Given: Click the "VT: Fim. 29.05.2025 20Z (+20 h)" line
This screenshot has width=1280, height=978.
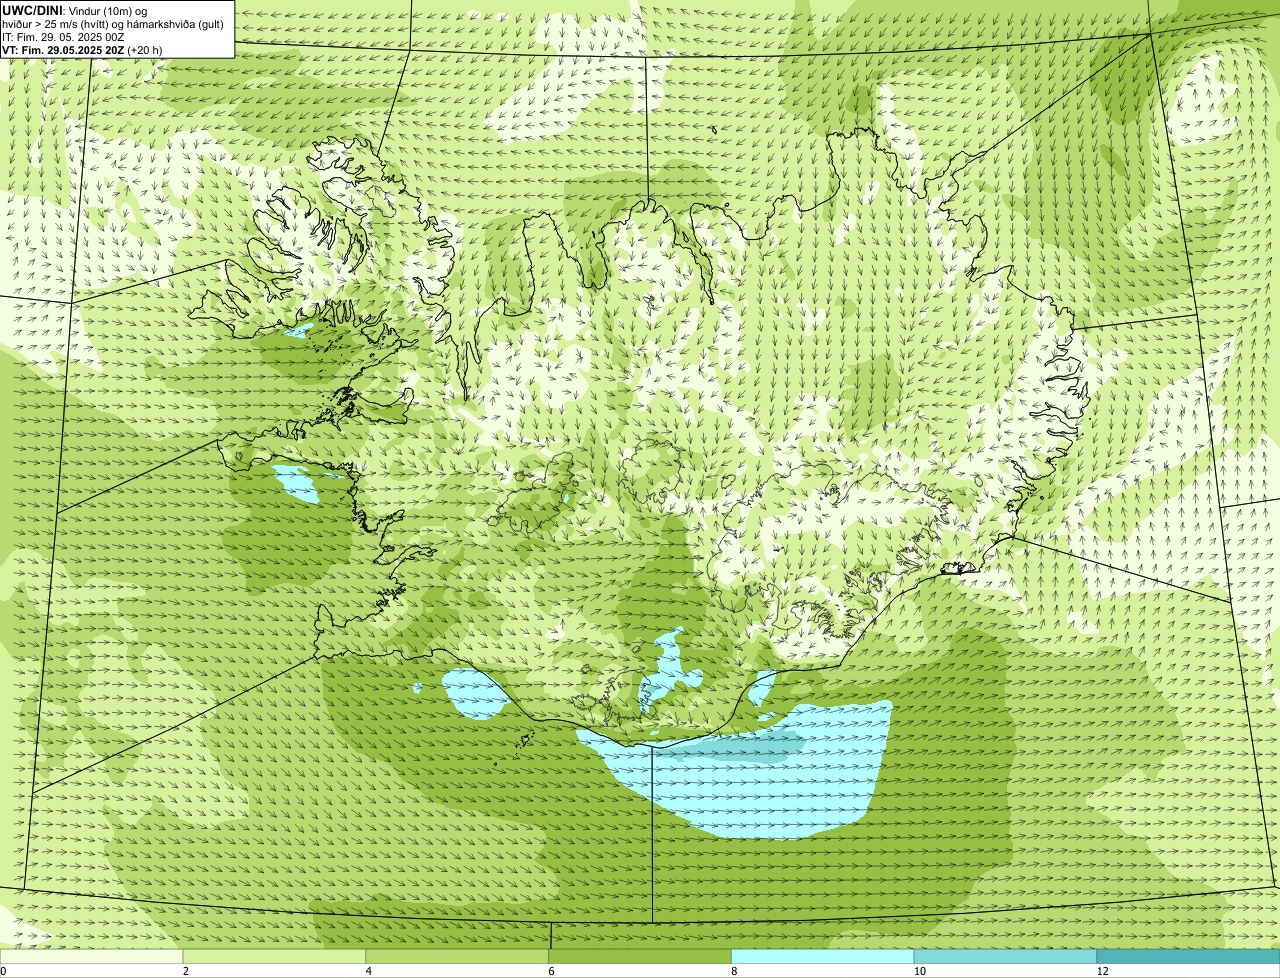Looking at the screenshot, I should click(x=82, y=49).
